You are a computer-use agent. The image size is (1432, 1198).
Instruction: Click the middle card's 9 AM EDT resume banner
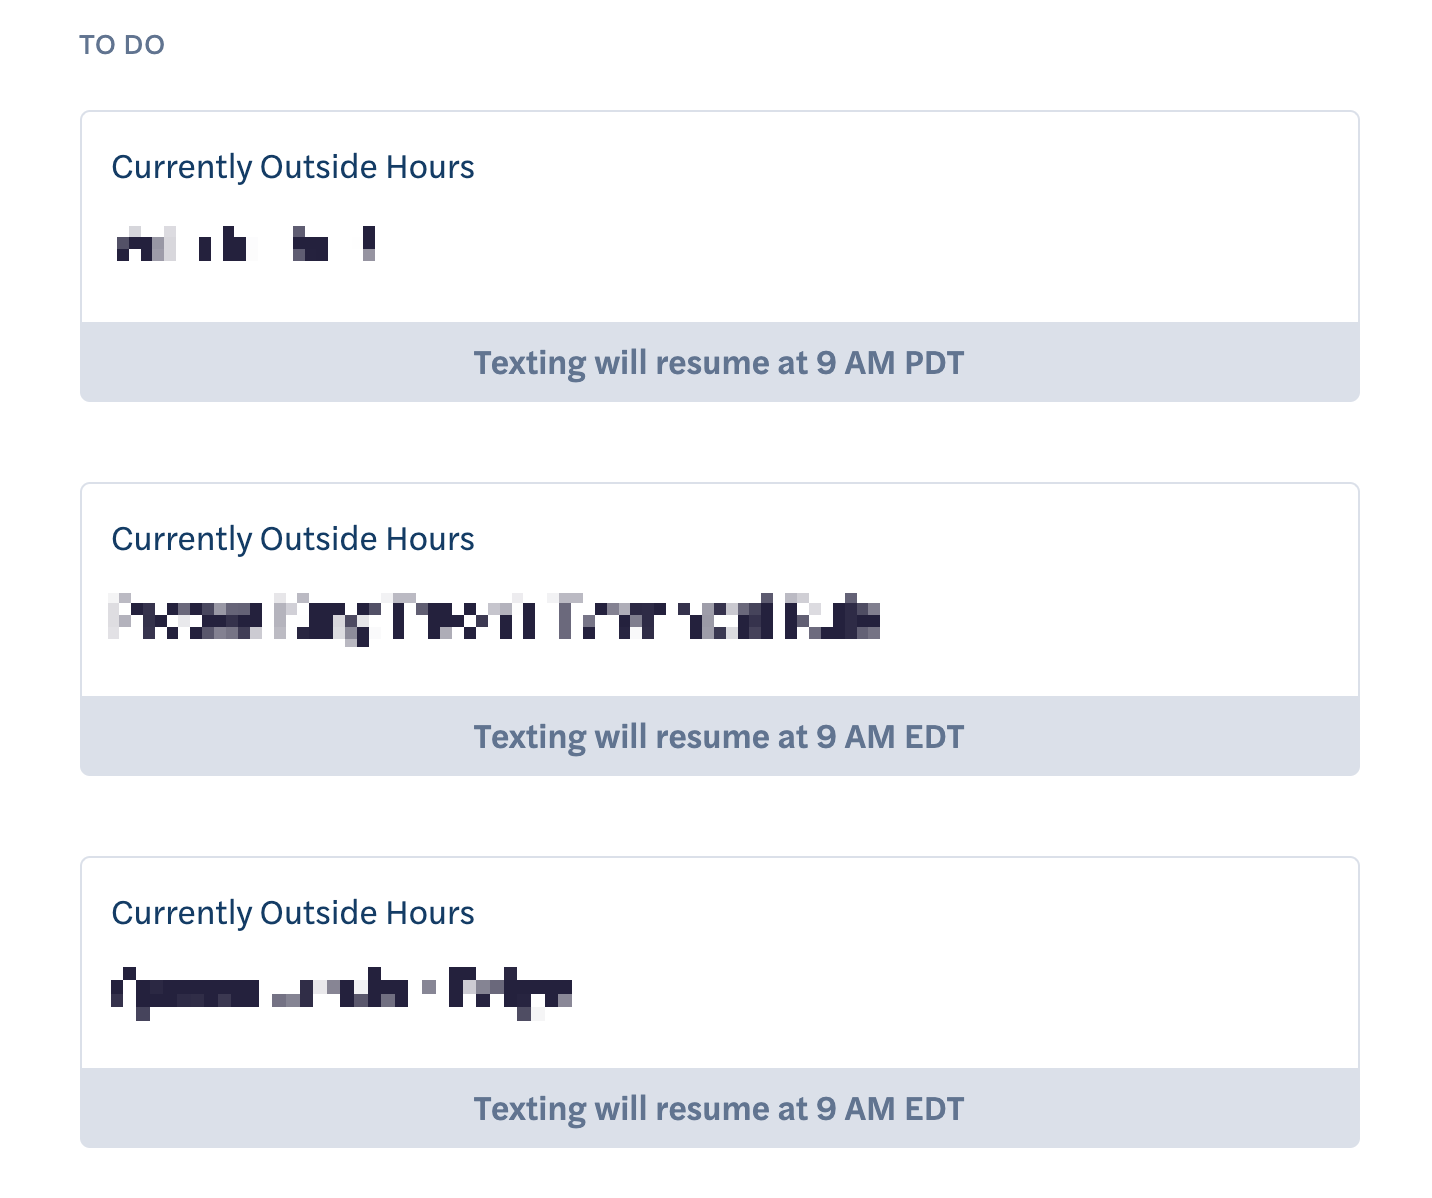720,736
